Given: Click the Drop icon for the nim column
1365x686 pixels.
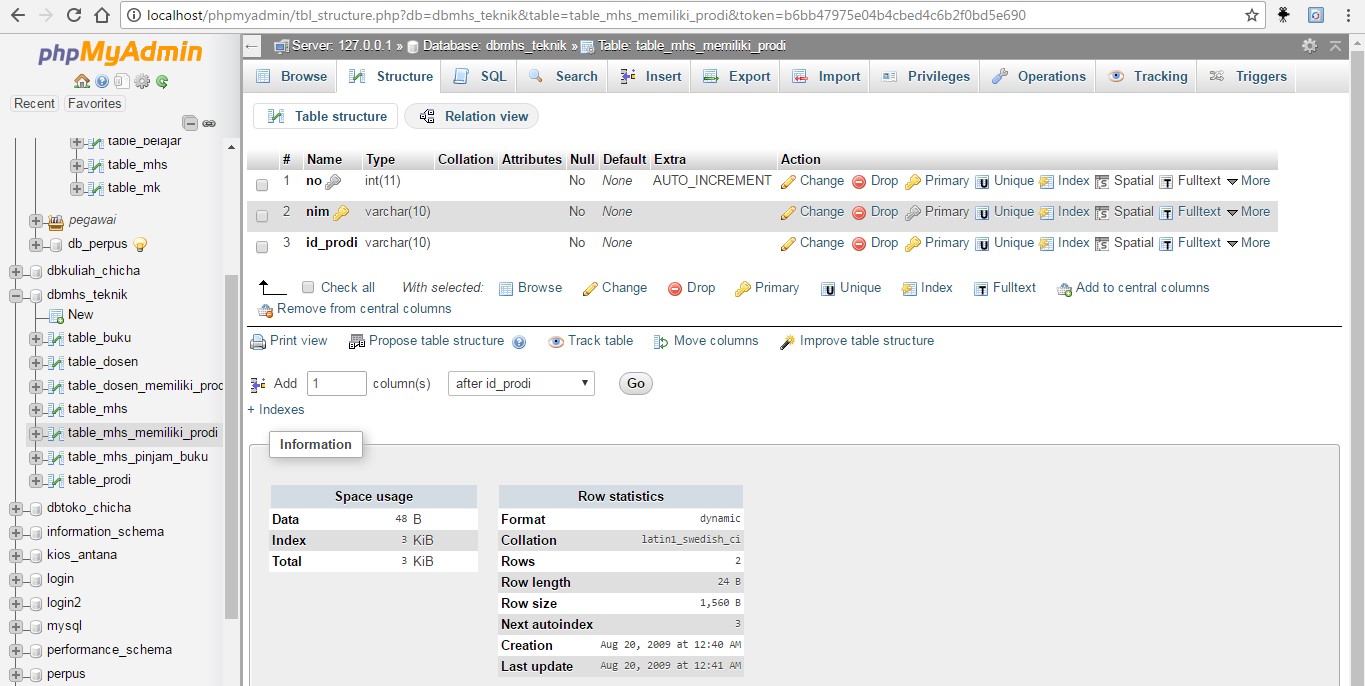Looking at the screenshot, I should tap(859, 212).
